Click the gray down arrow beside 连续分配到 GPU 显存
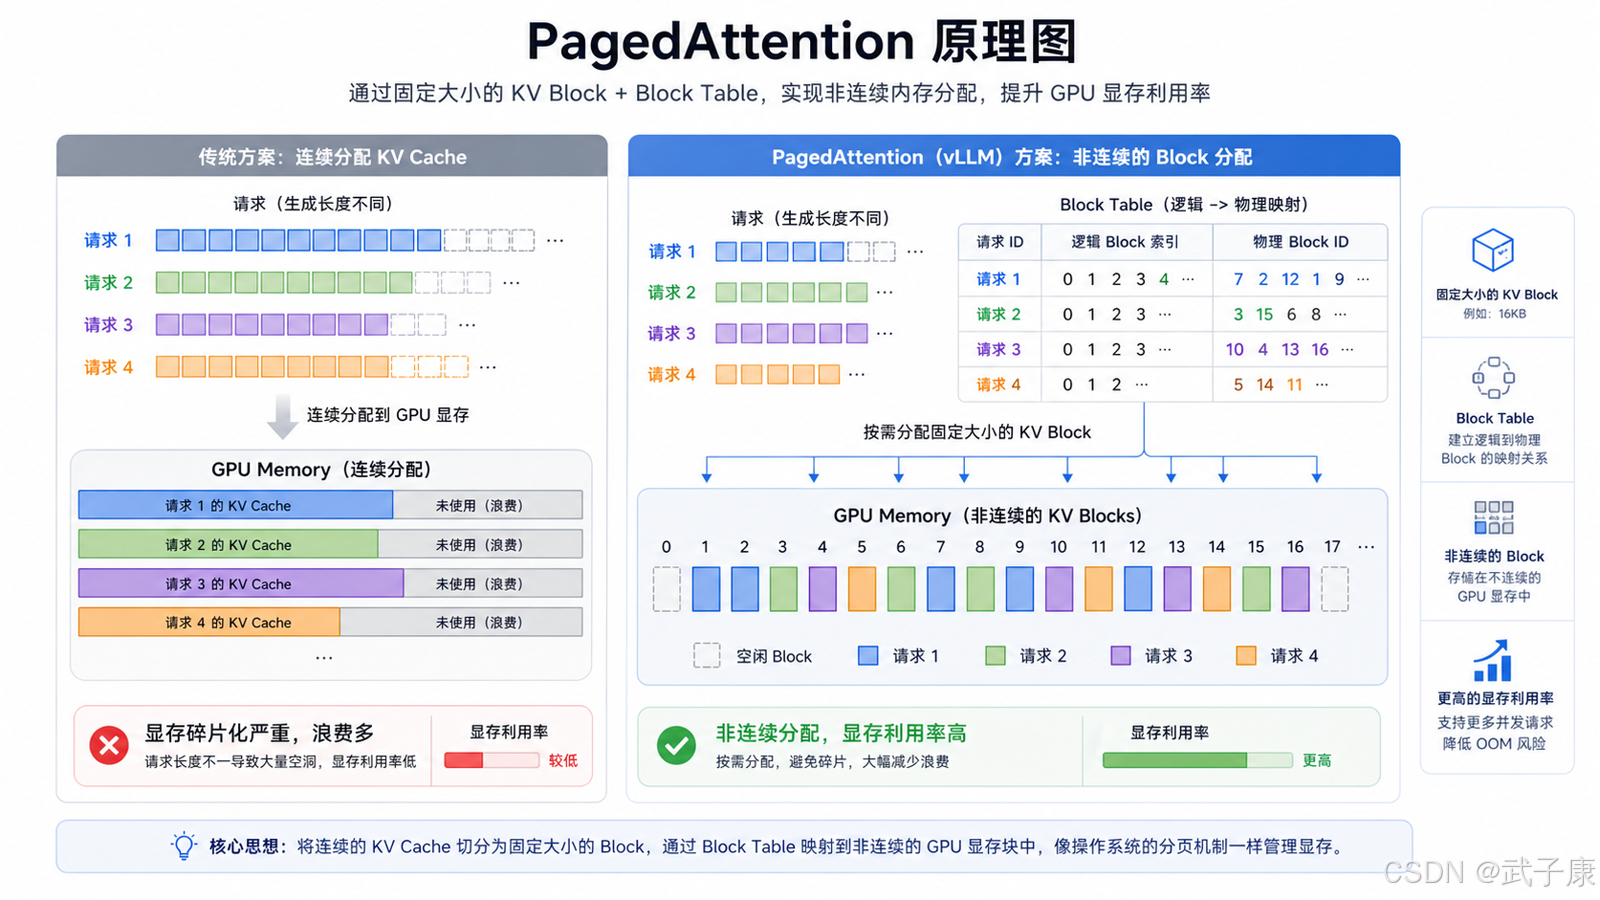This screenshot has height=900, width=1600. pos(282,416)
